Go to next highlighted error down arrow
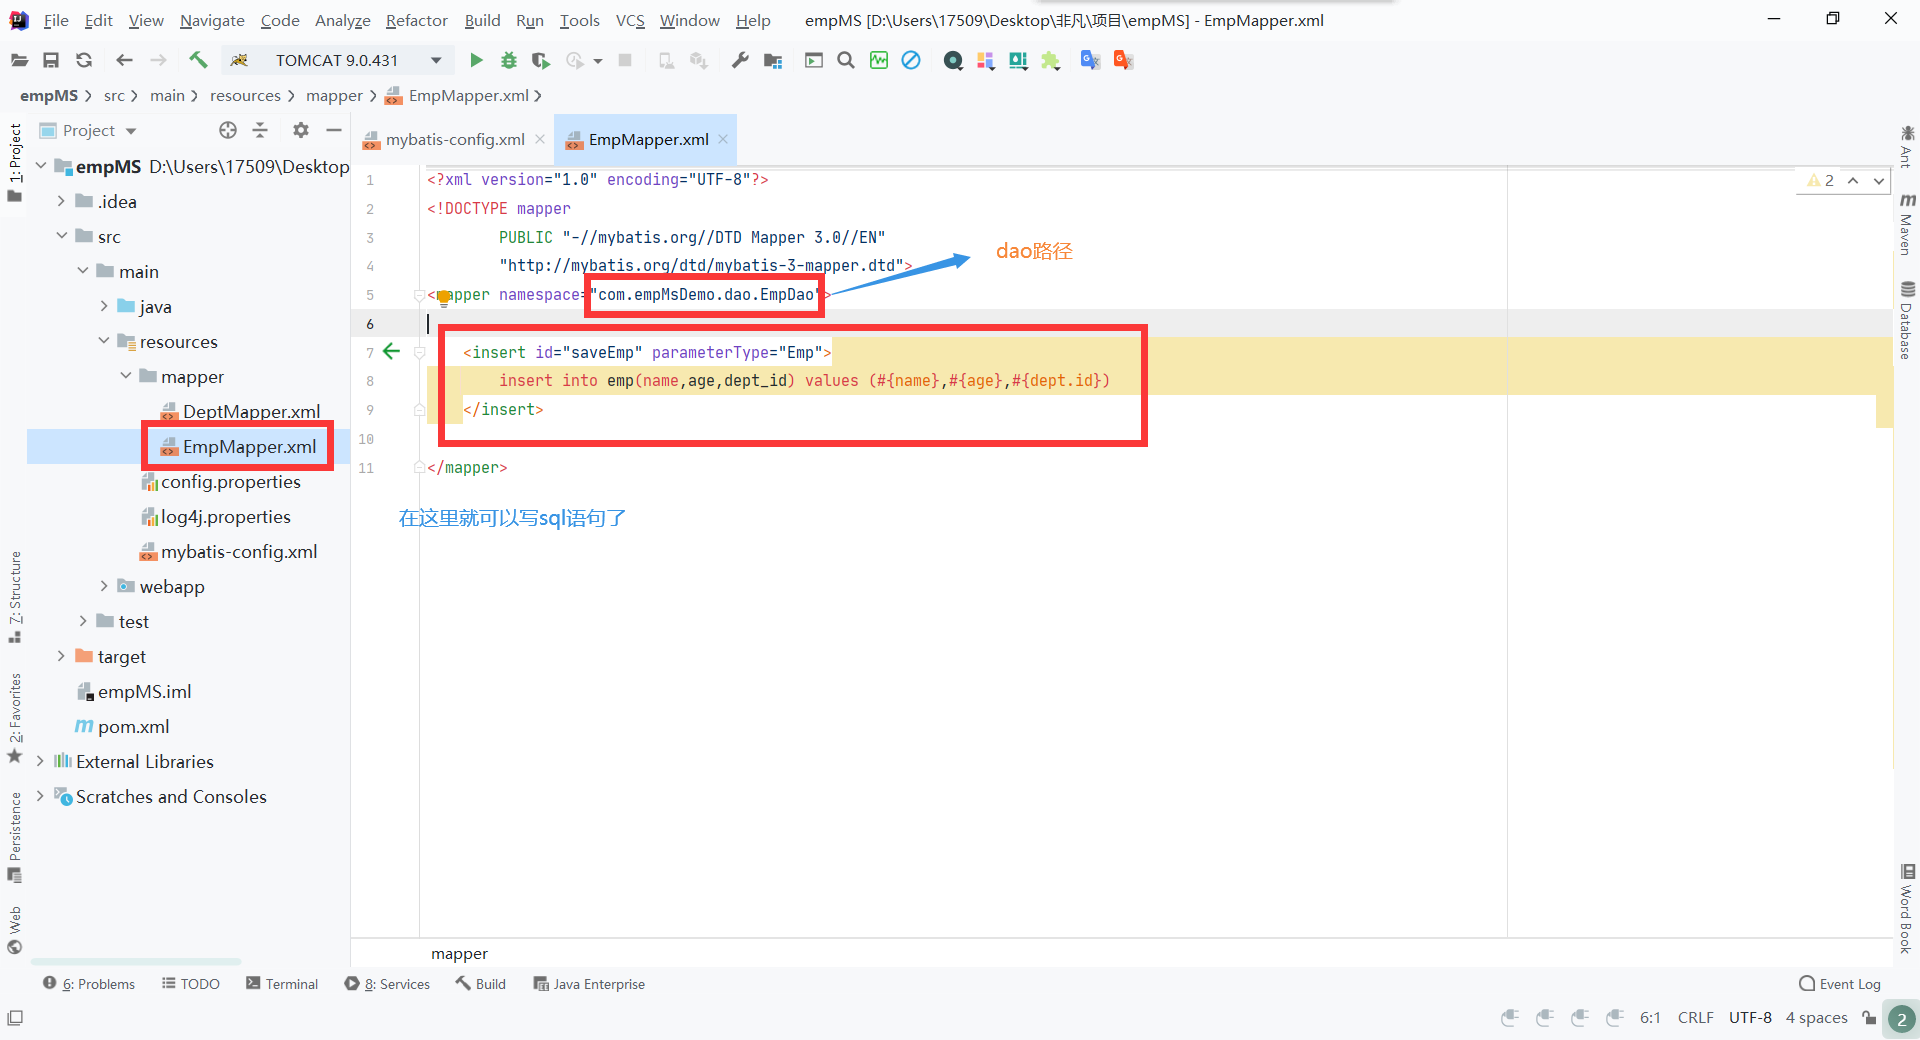Viewport: 1920px width, 1040px height. point(1879,181)
